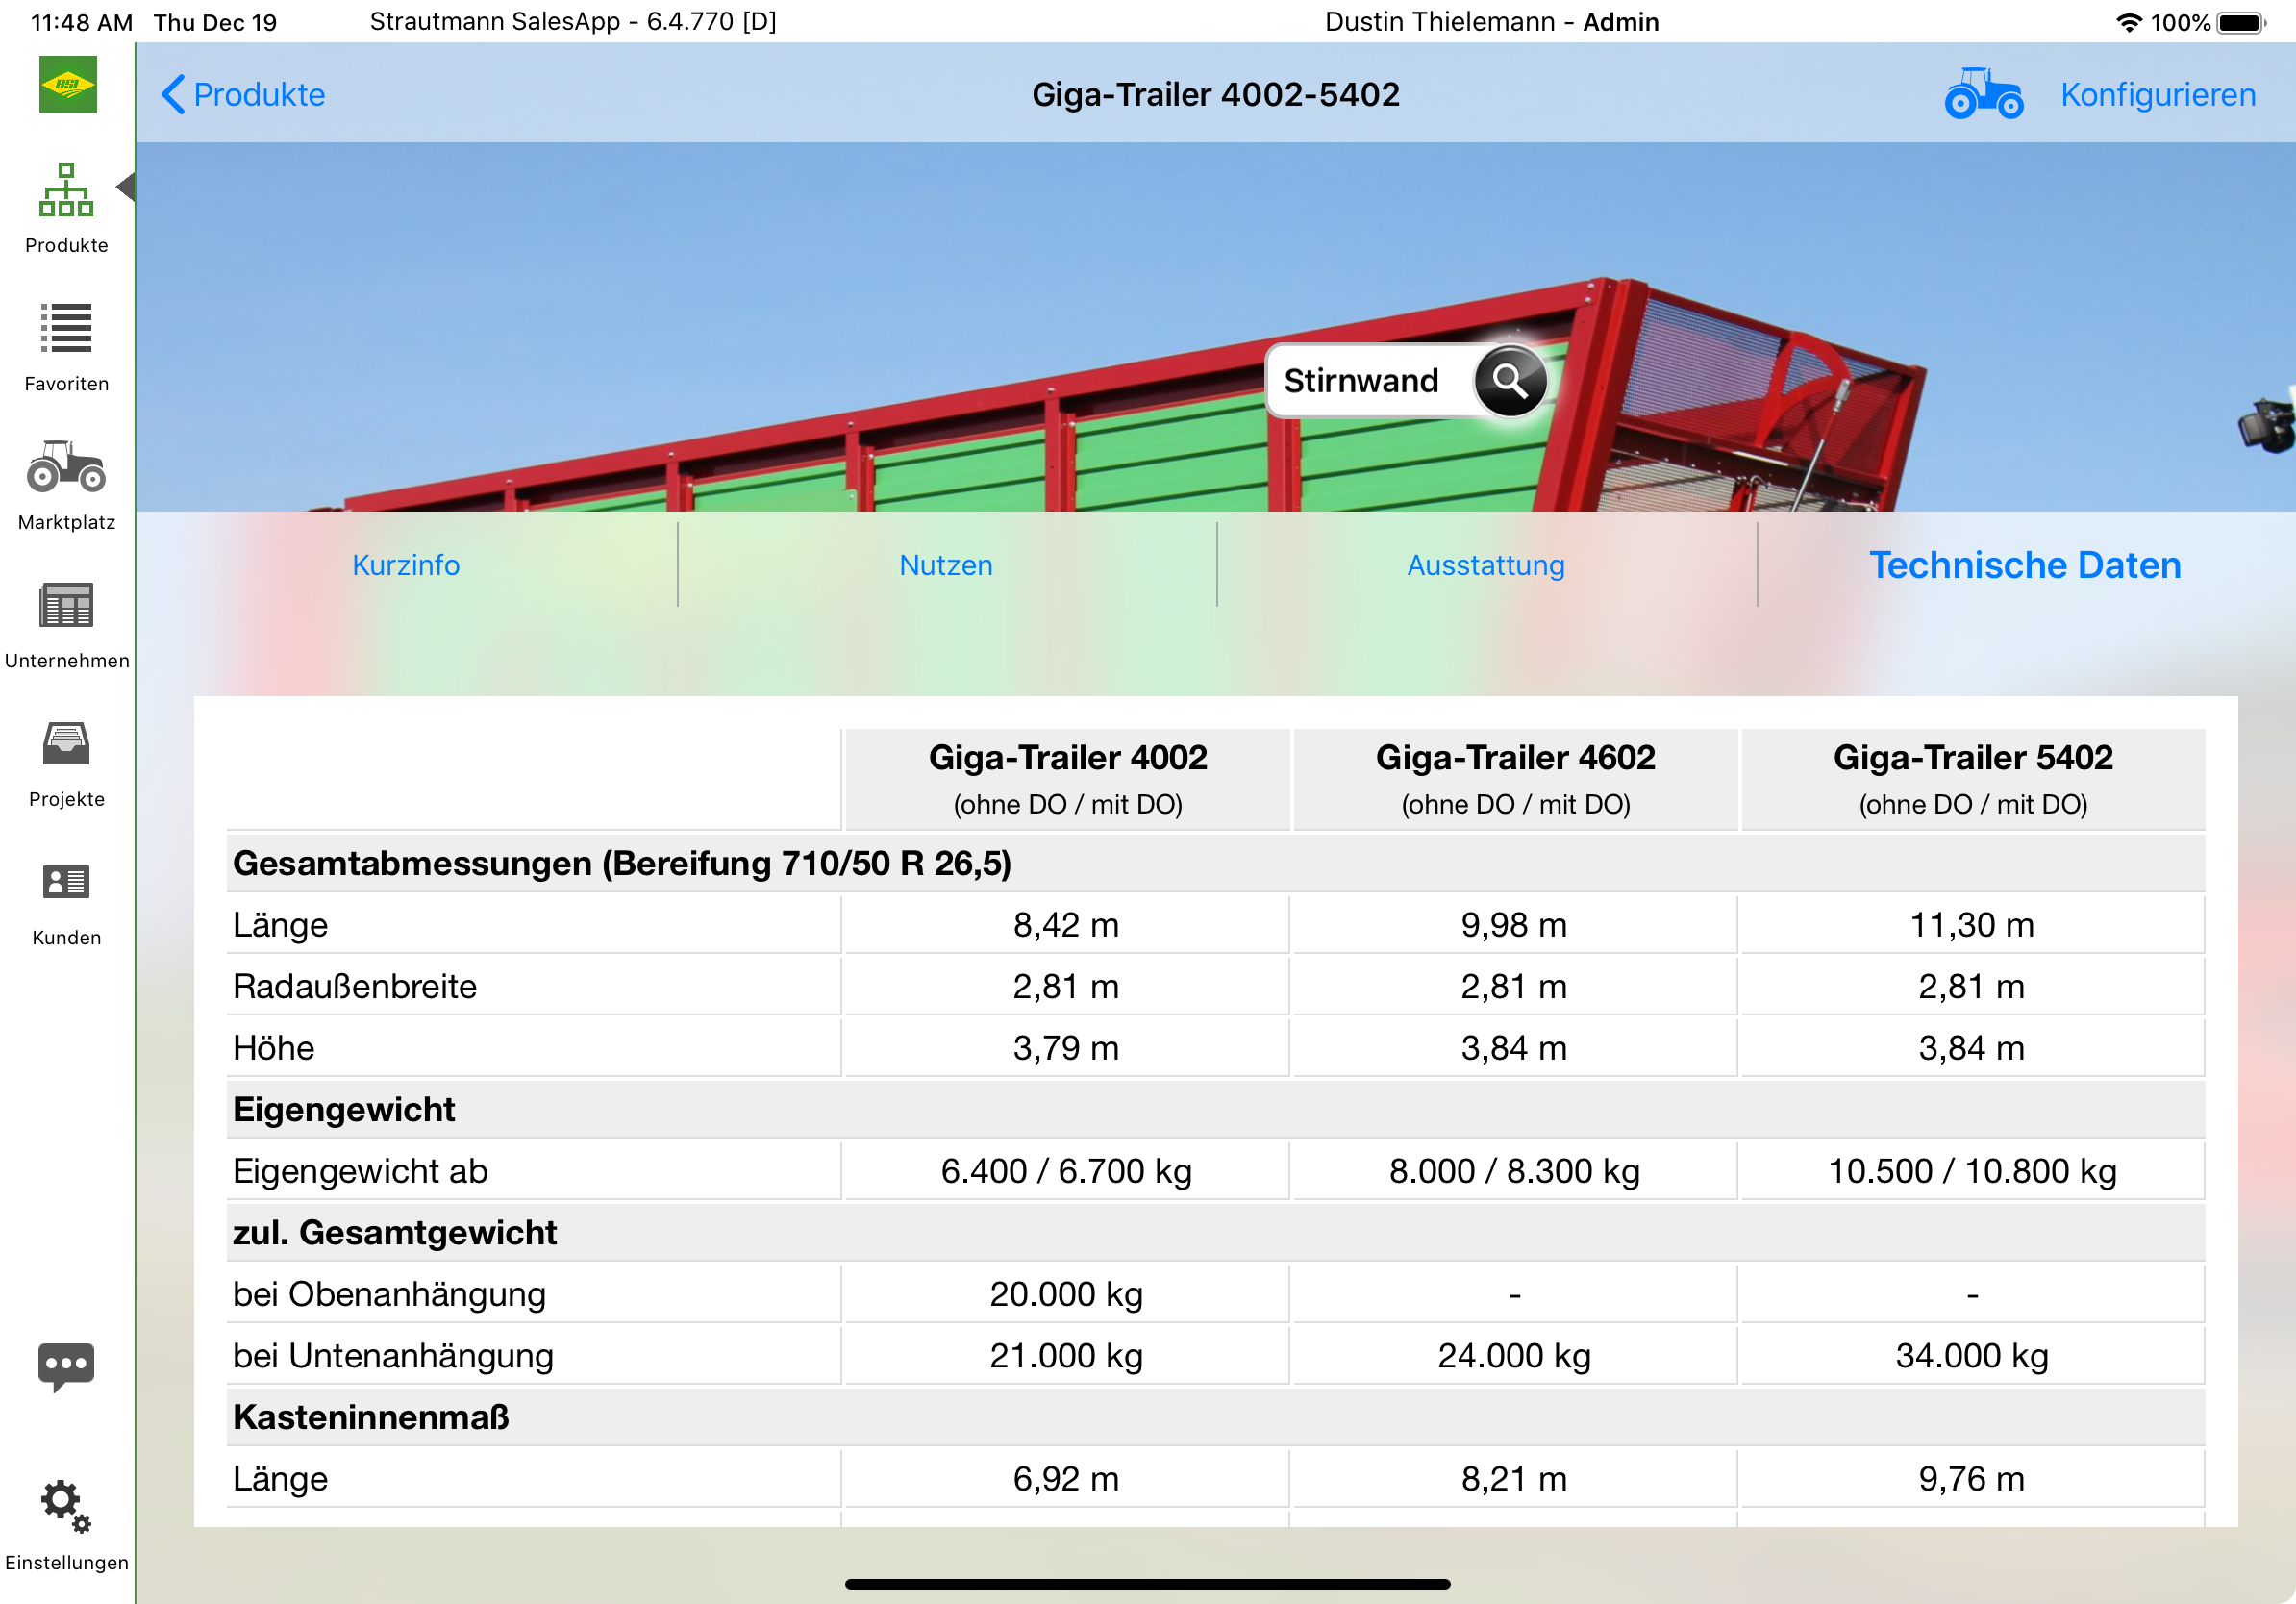Image resolution: width=2296 pixels, height=1604 pixels.
Task: Open the Produkte sidebar section
Action: pos(66,208)
